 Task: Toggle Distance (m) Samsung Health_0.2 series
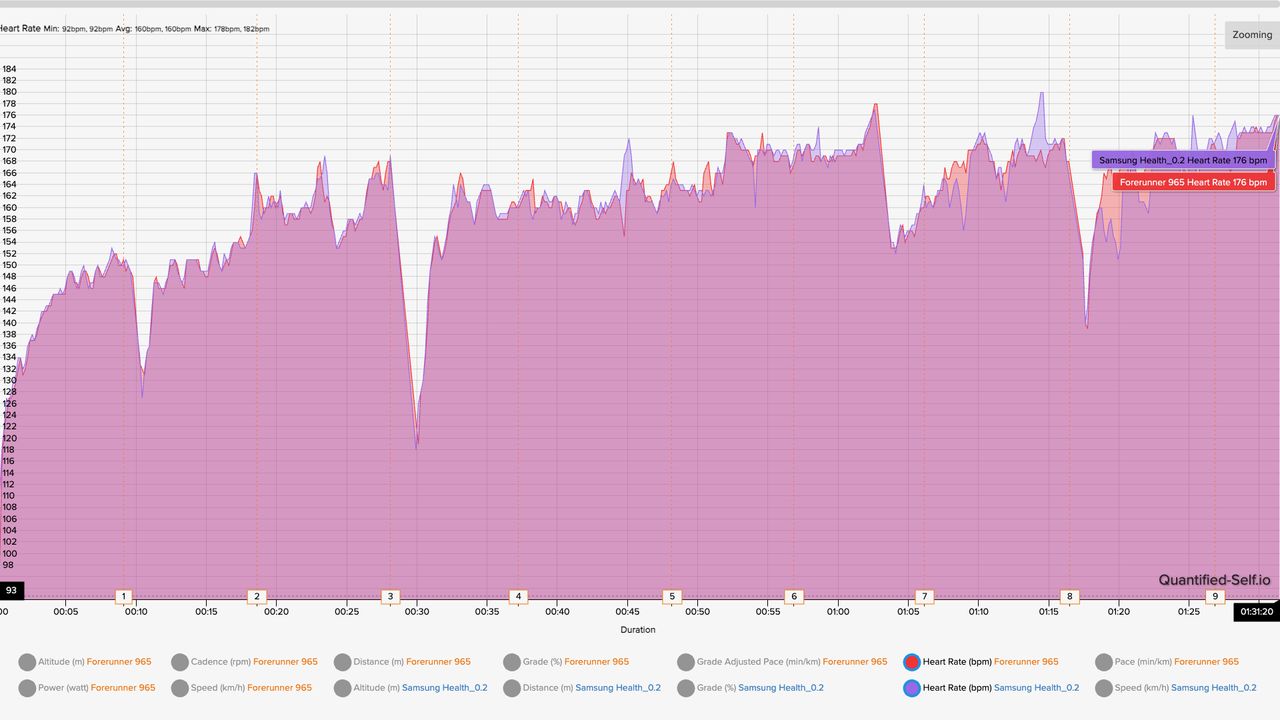pyautogui.click(x=581, y=688)
